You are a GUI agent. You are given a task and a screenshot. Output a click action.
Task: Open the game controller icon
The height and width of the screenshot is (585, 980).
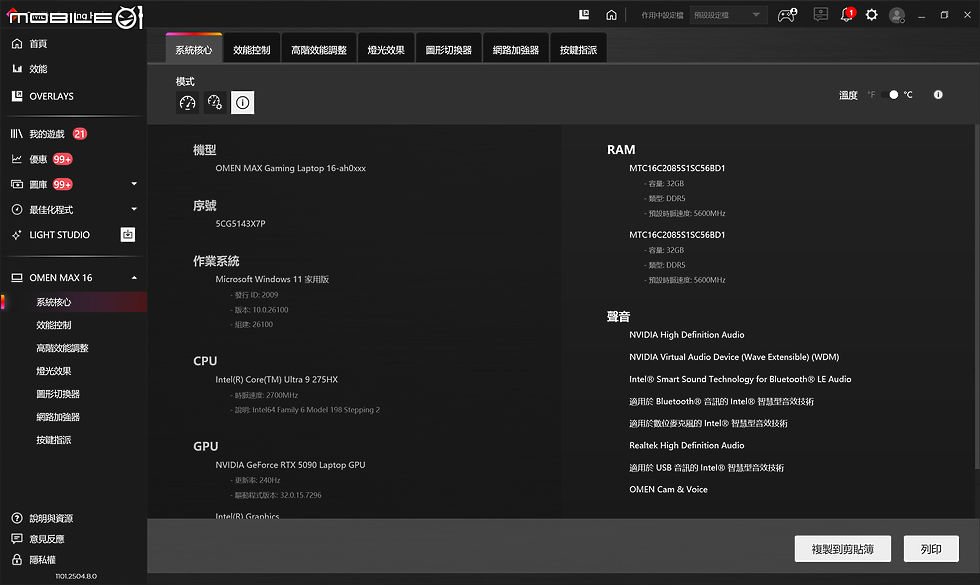point(787,15)
